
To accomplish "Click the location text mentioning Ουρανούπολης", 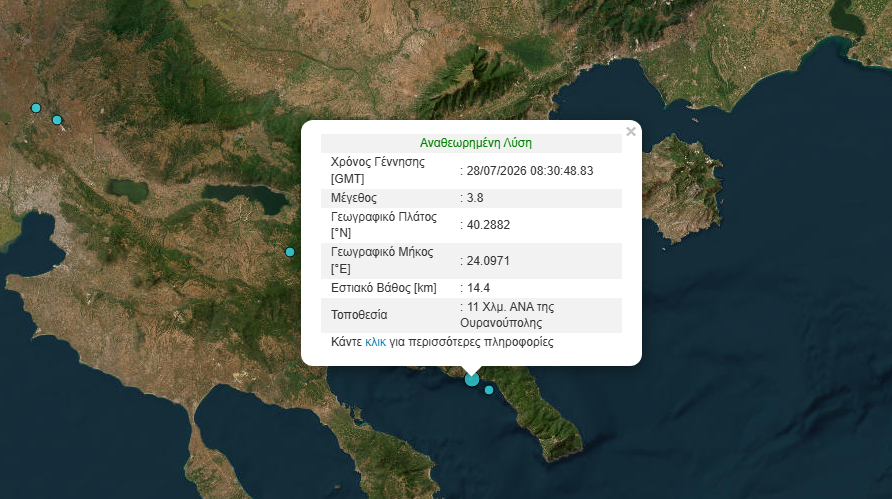I will coord(507,315).
